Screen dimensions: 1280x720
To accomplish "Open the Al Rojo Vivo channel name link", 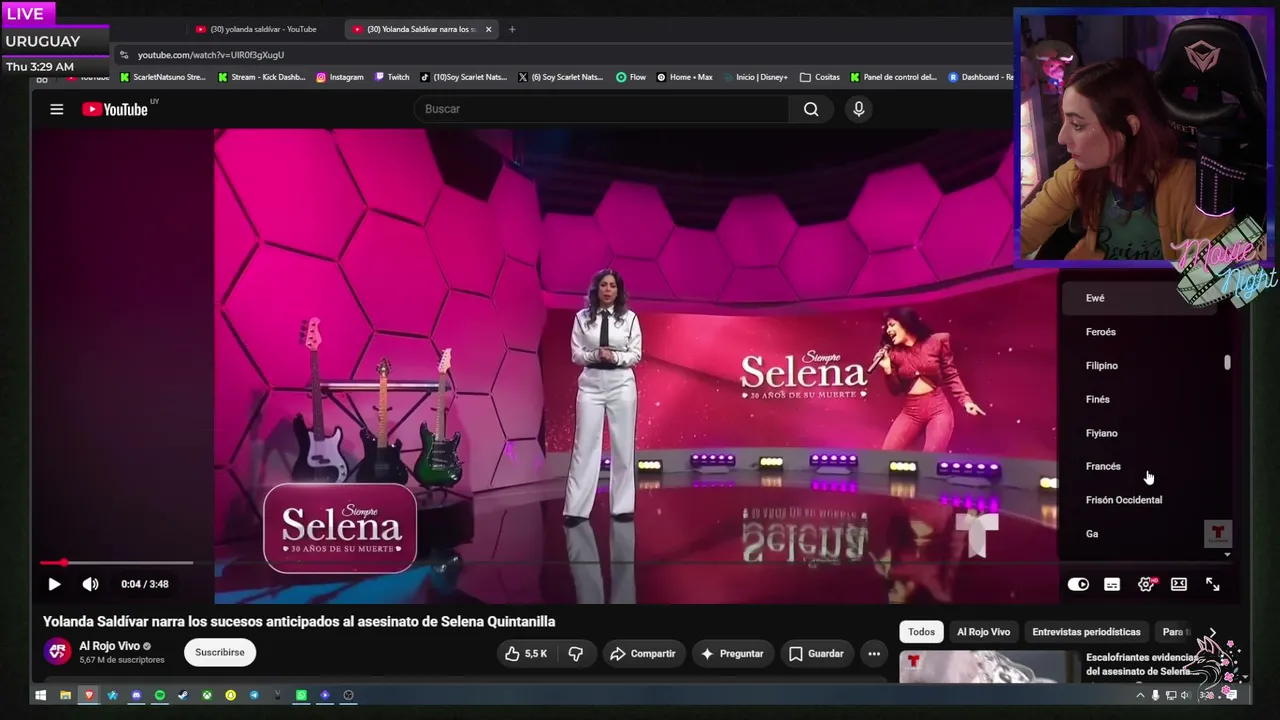I will click(x=109, y=646).
